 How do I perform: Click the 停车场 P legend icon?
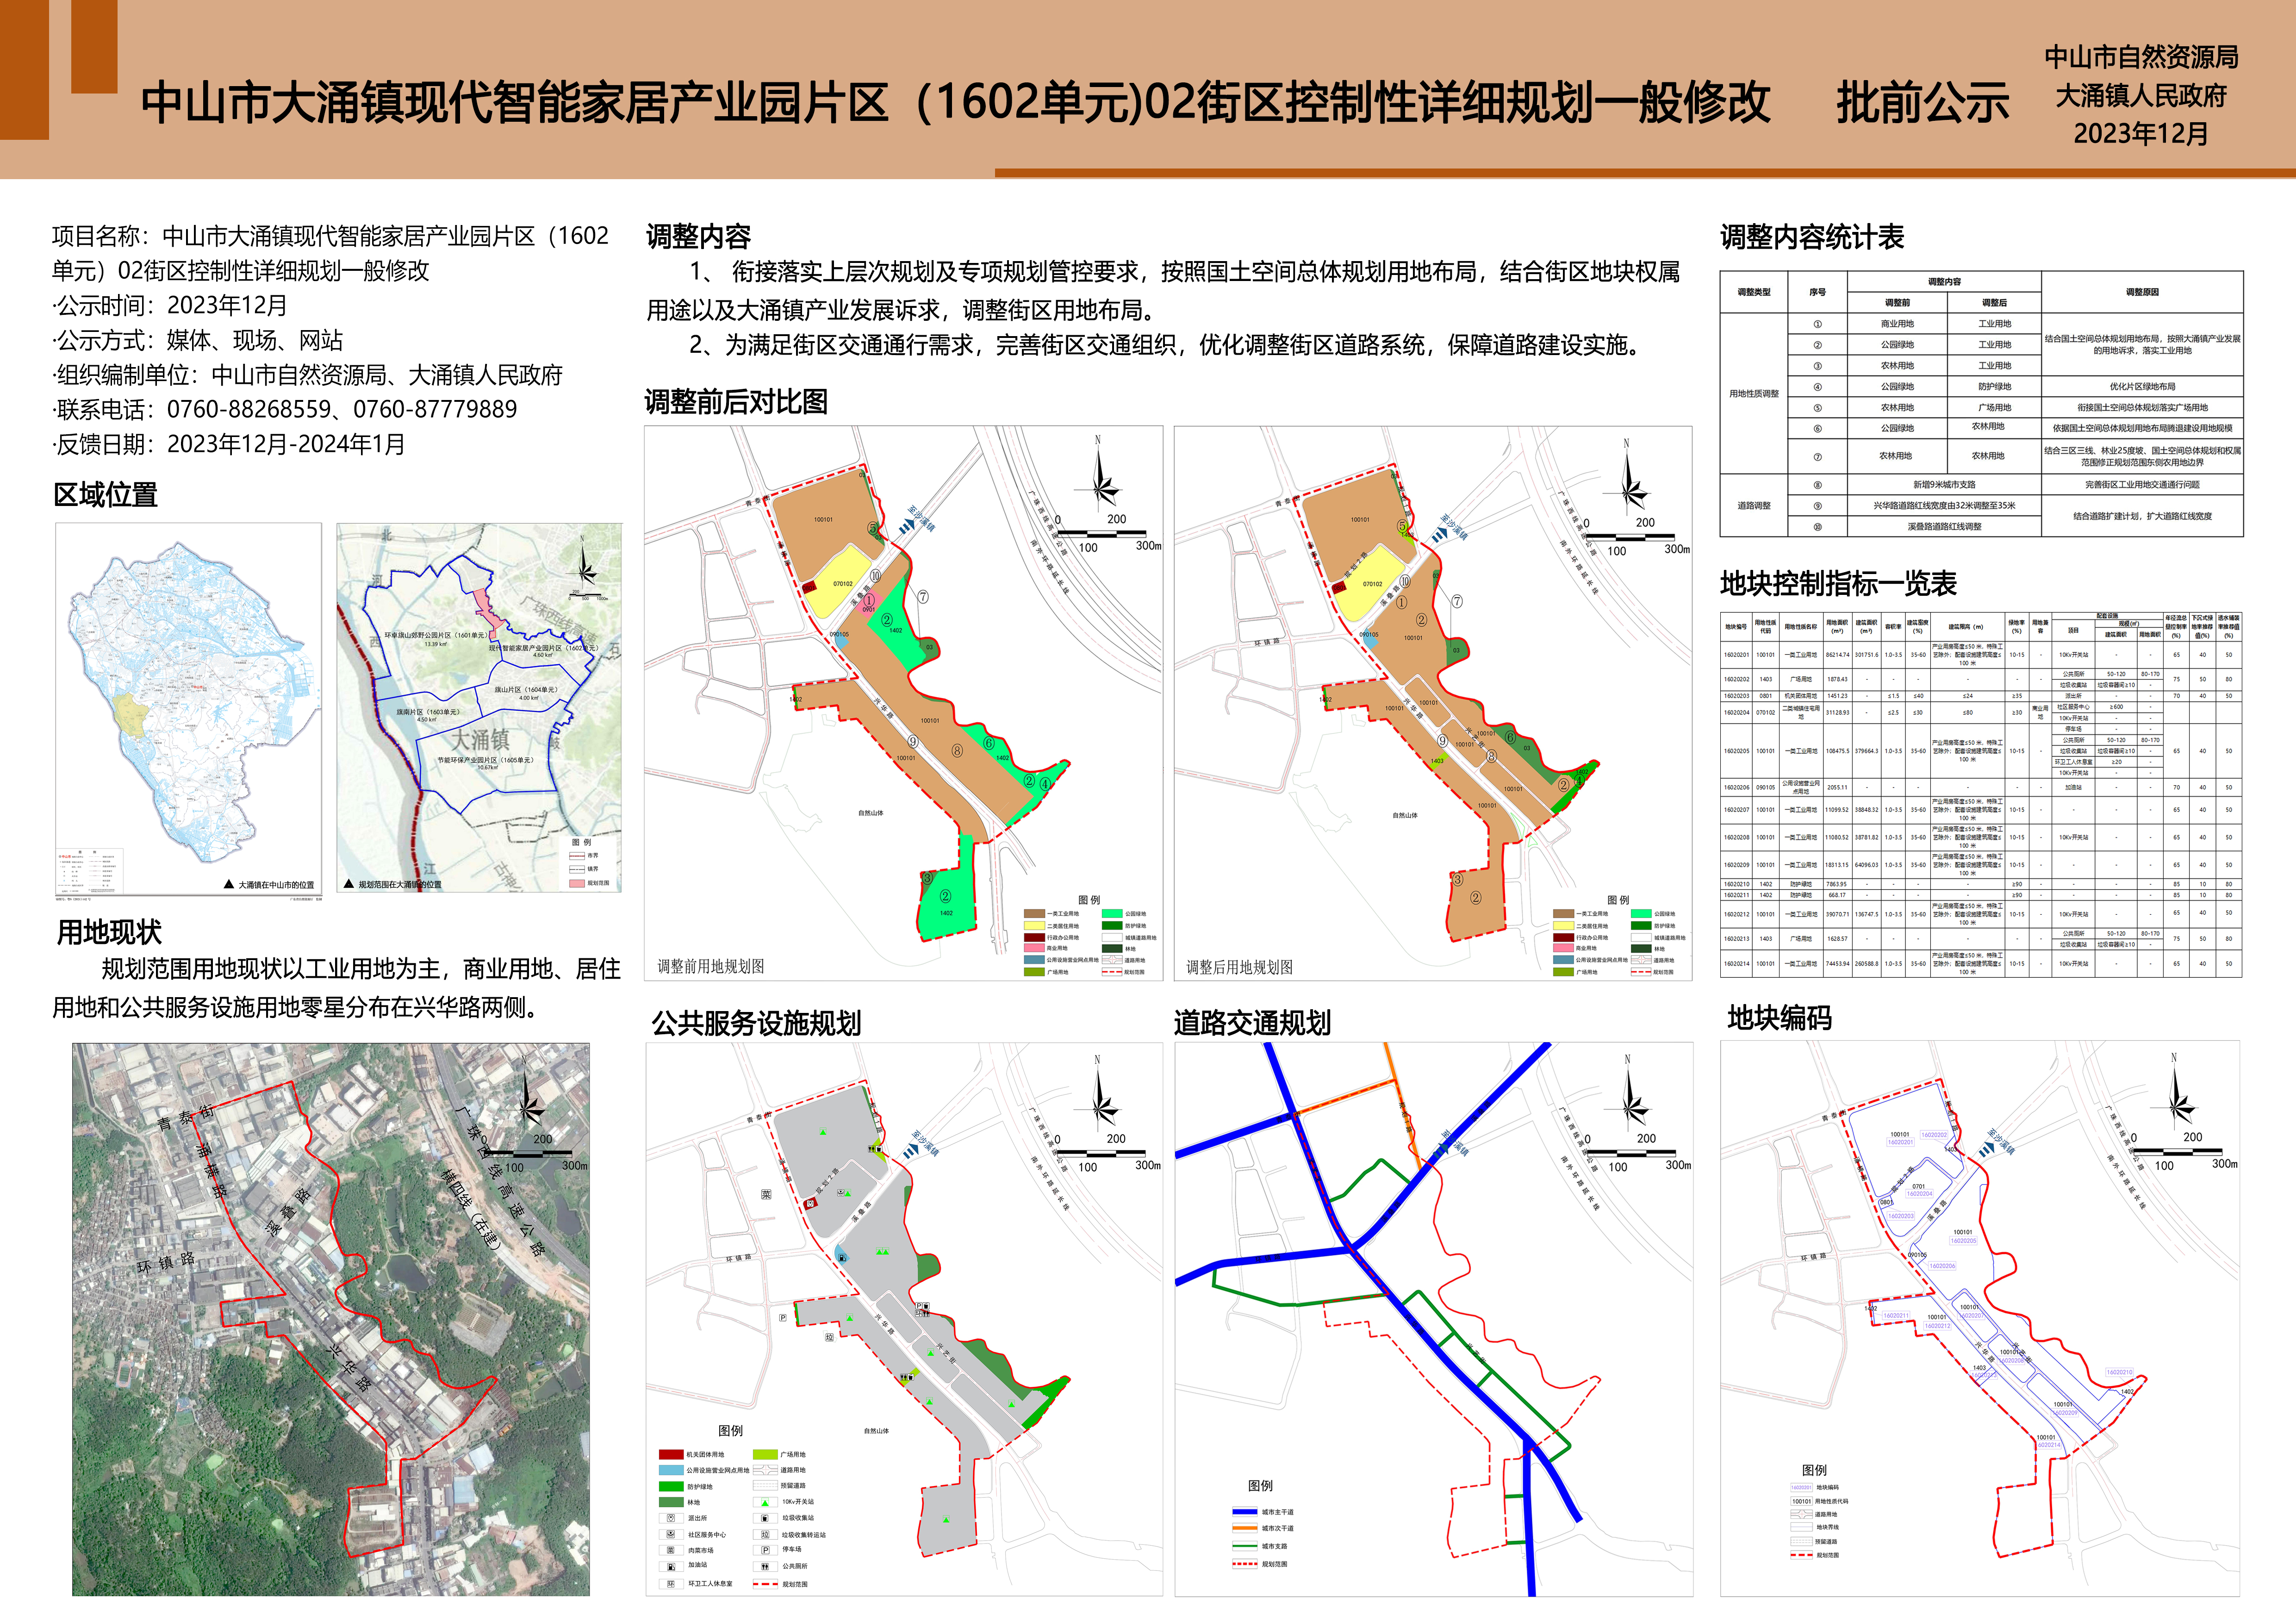(765, 1550)
